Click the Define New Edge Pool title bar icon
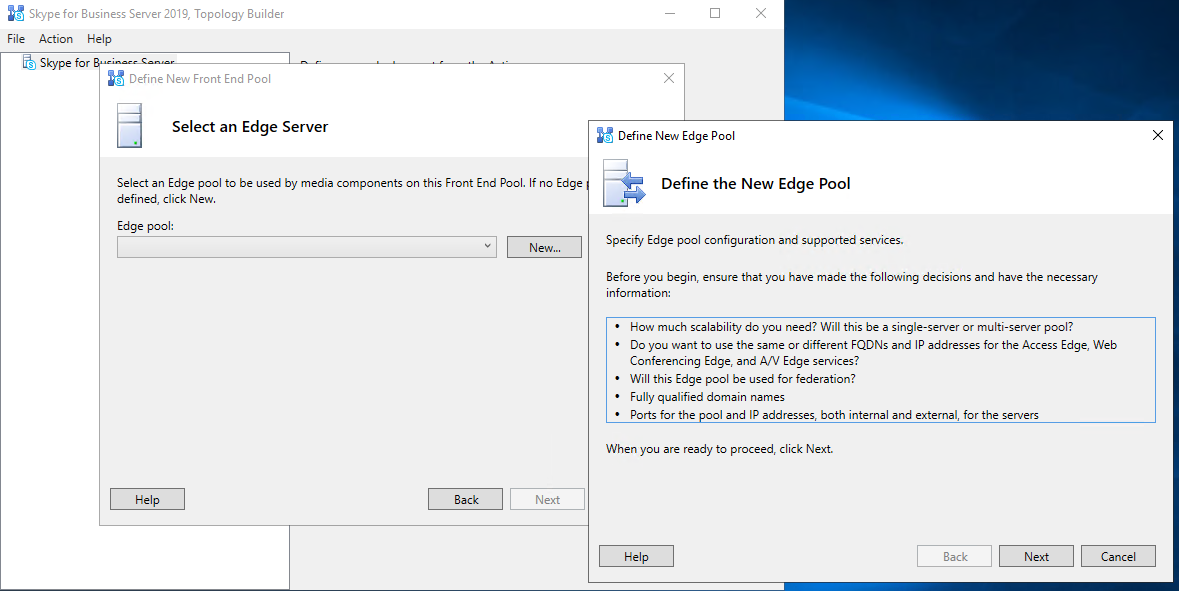The height and width of the screenshot is (591, 1179). coord(604,135)
